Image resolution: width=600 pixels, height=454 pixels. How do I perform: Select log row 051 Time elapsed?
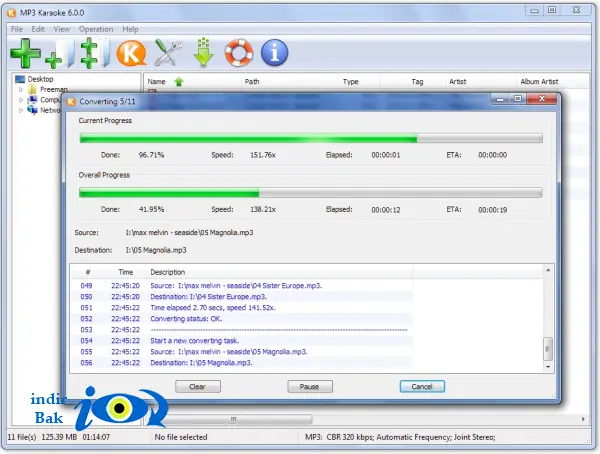pyautogui.click(x=242, y=308)
